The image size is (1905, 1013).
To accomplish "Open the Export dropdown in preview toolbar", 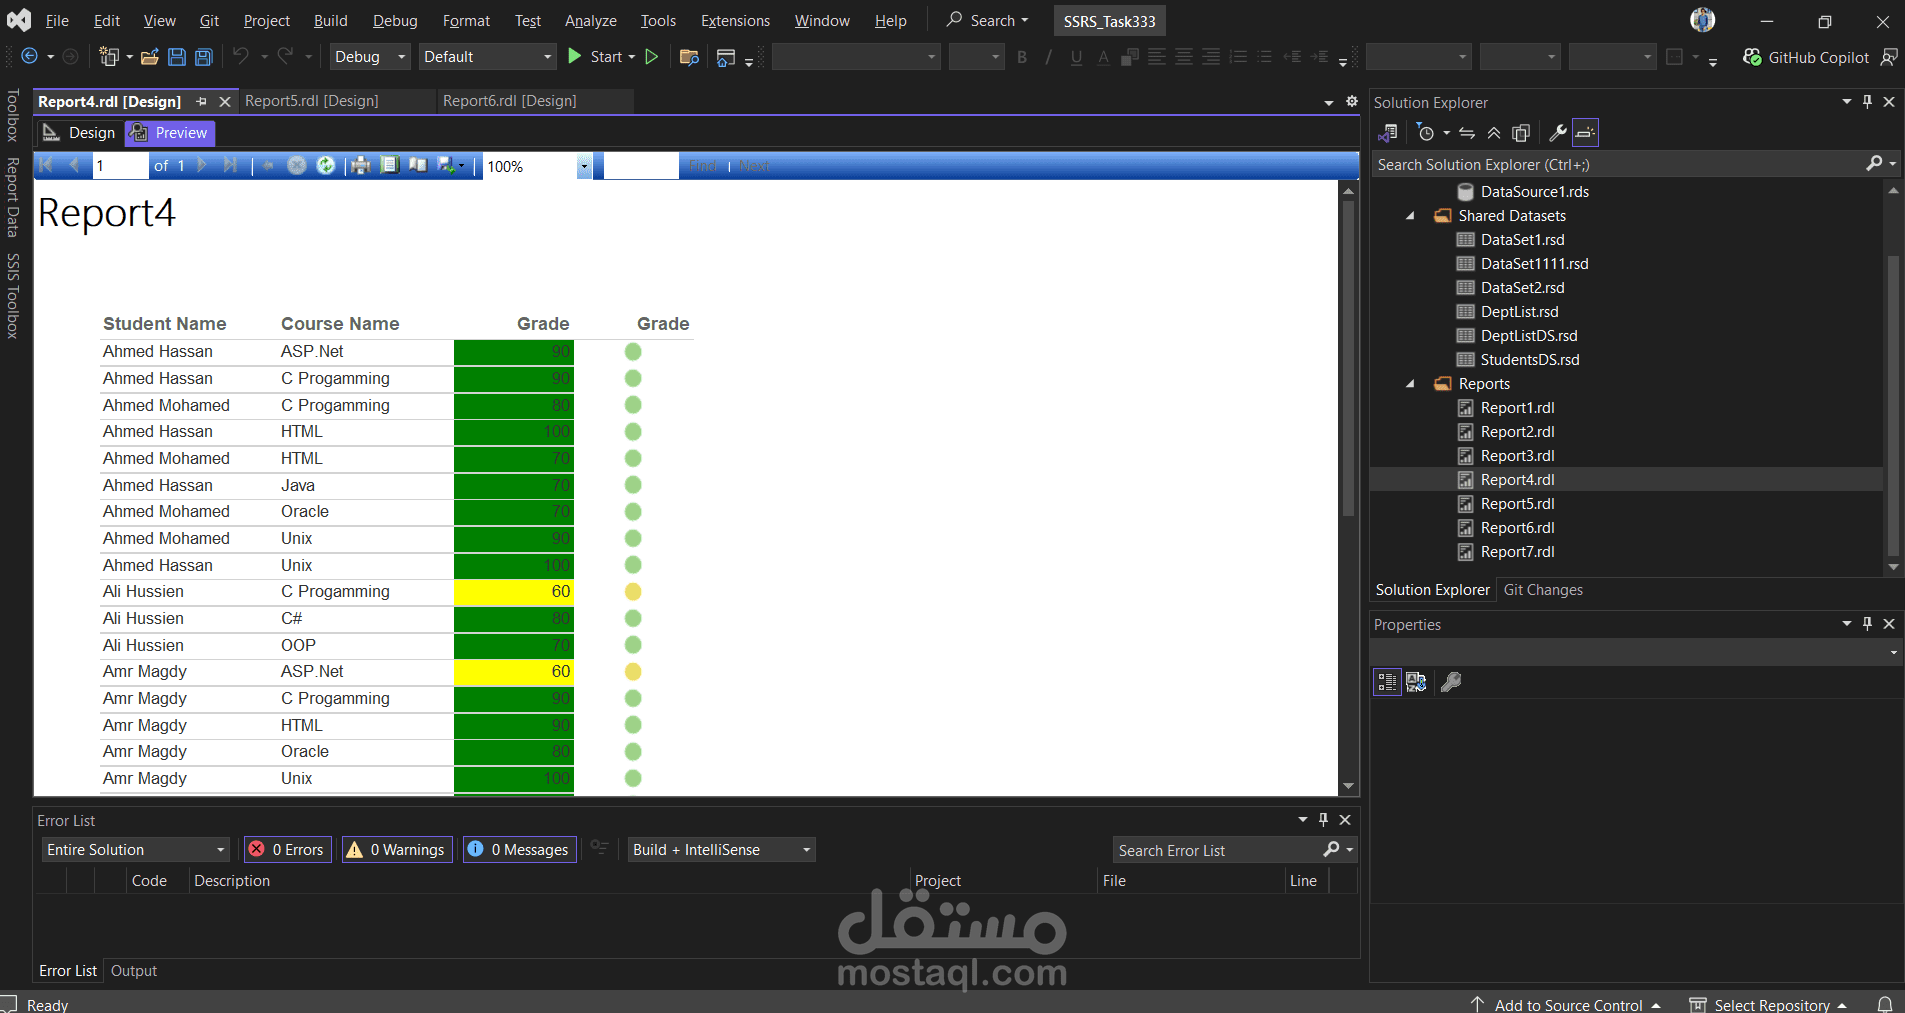I will point(451,166).
